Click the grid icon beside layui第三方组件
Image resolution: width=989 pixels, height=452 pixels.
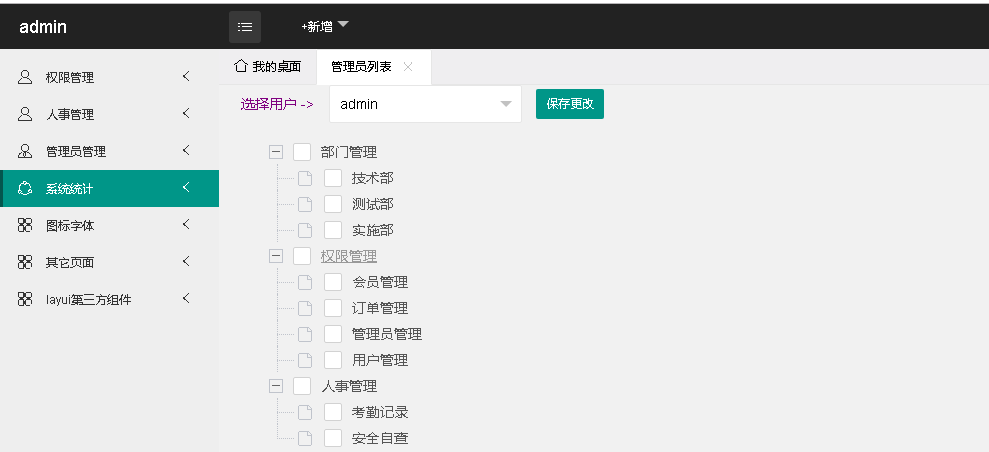pyautogui.click(x=25, y=299)
